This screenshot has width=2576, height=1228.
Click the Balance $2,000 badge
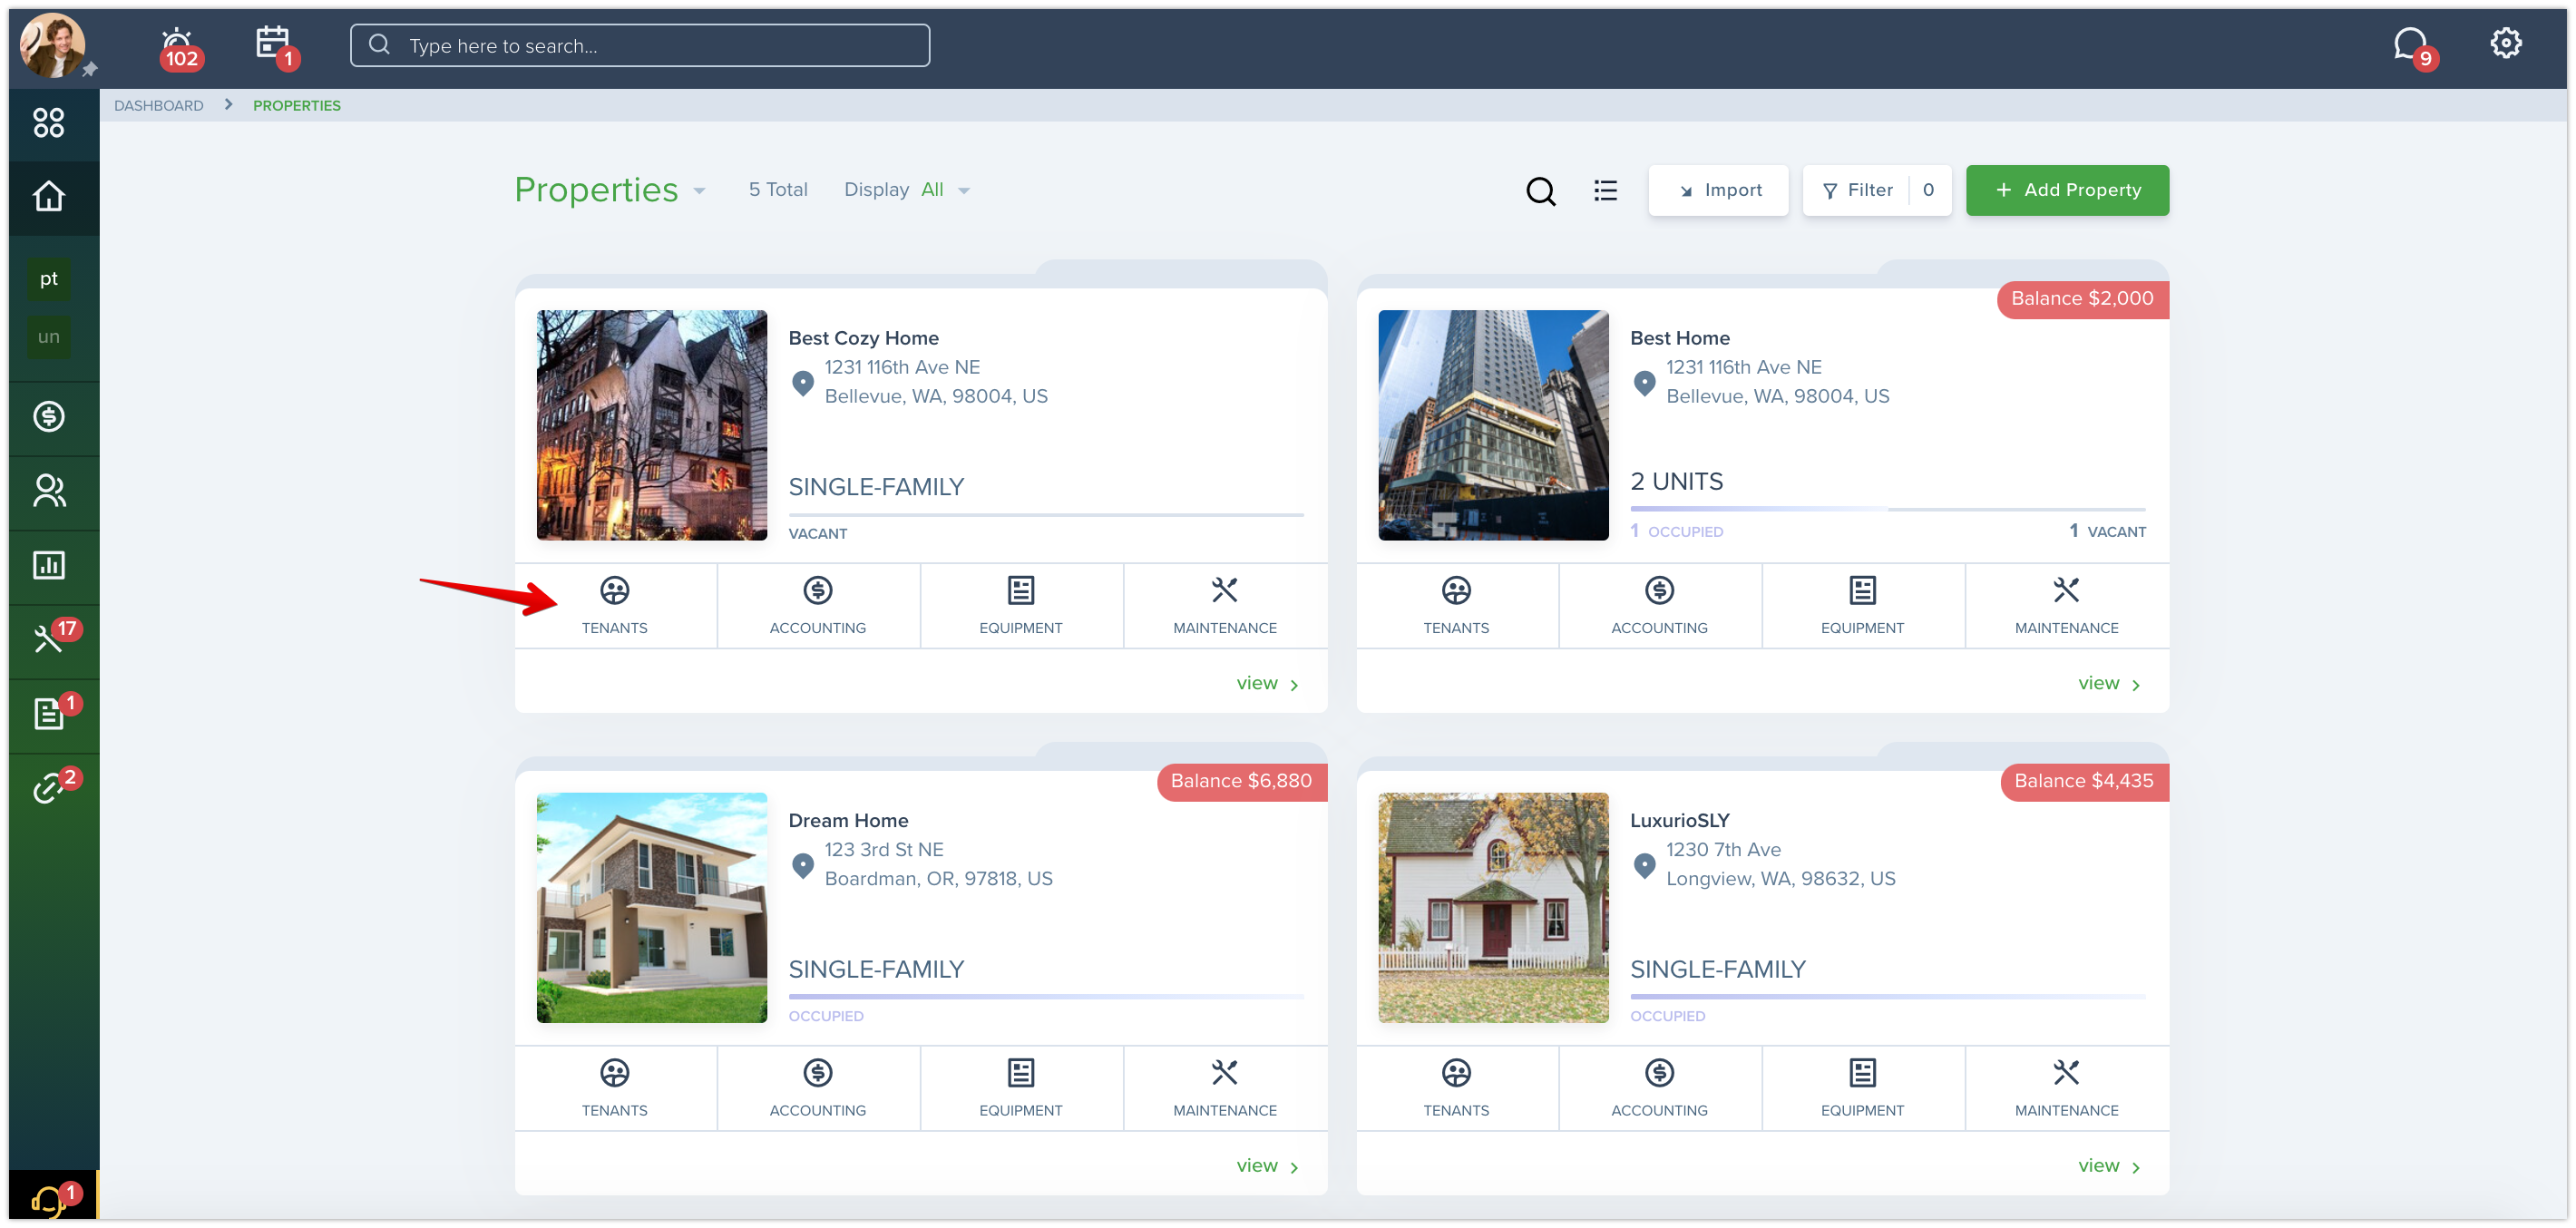pos(2082,299)
